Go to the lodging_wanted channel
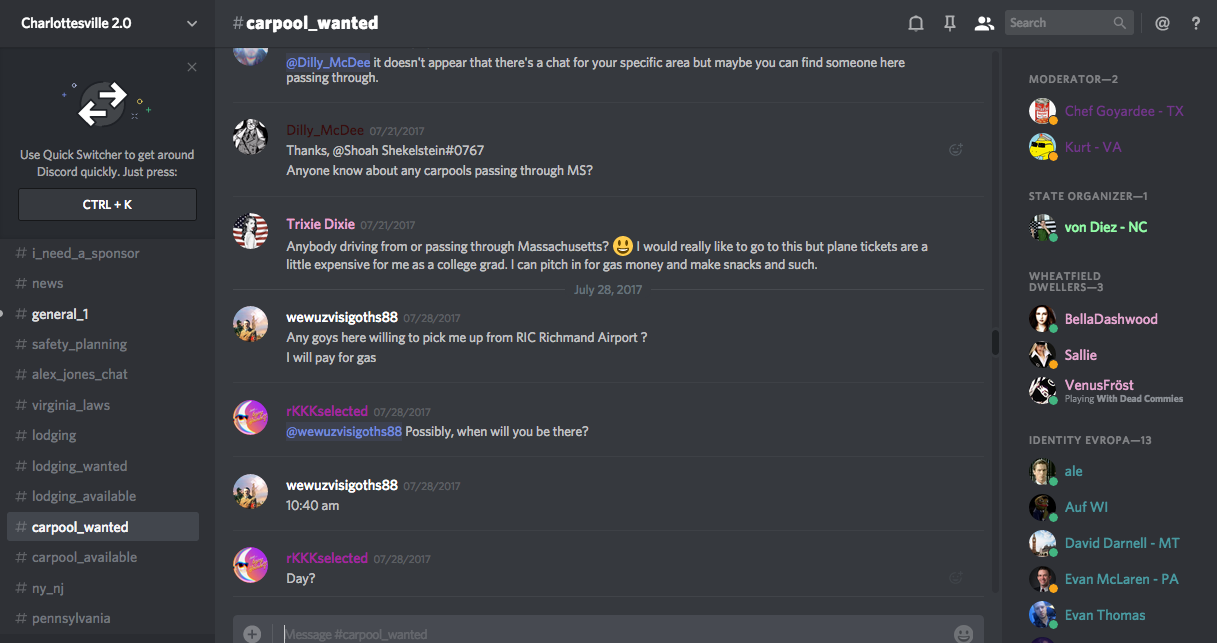1217x643 pixels. 79,466
